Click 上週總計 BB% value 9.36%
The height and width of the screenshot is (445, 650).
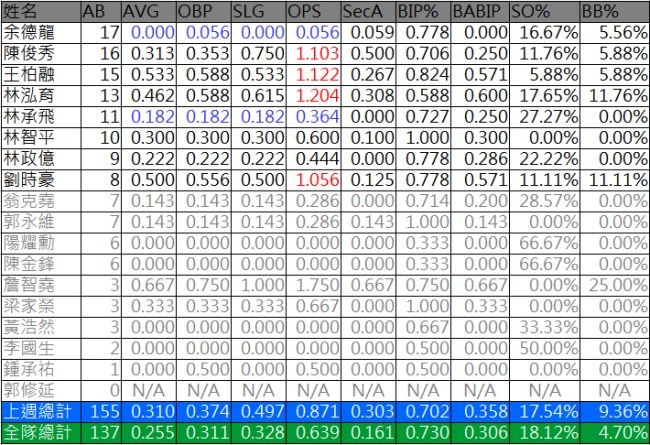pos(623,411)
